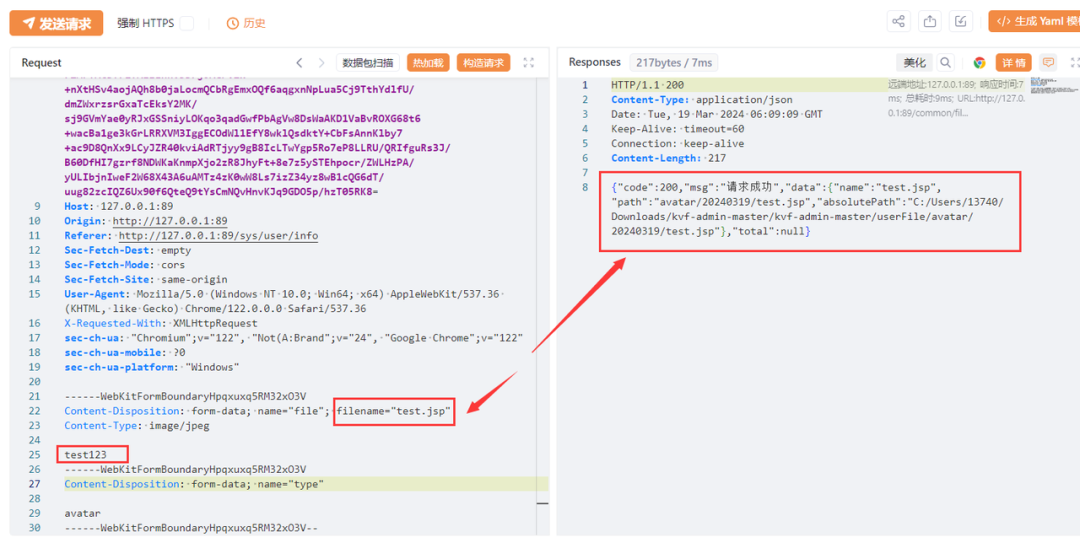
Task: Expand Responses panel to fullscreen
Action: [1073, 63]
